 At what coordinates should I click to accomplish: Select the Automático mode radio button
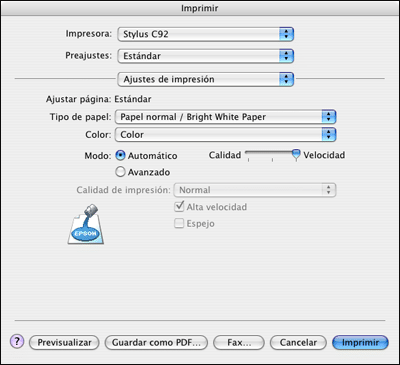[x=120, y=155]
